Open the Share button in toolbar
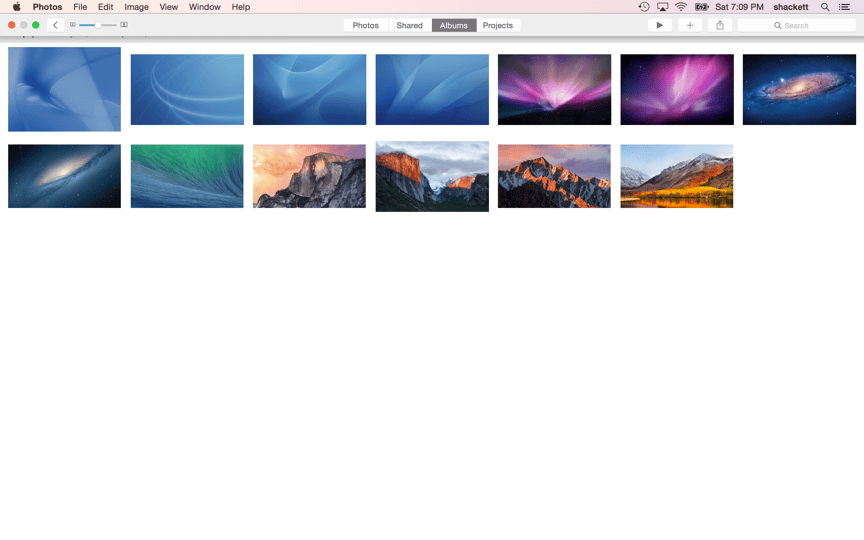Image resolution: width=864 pixels, height=540 pixels. point(720,25)
